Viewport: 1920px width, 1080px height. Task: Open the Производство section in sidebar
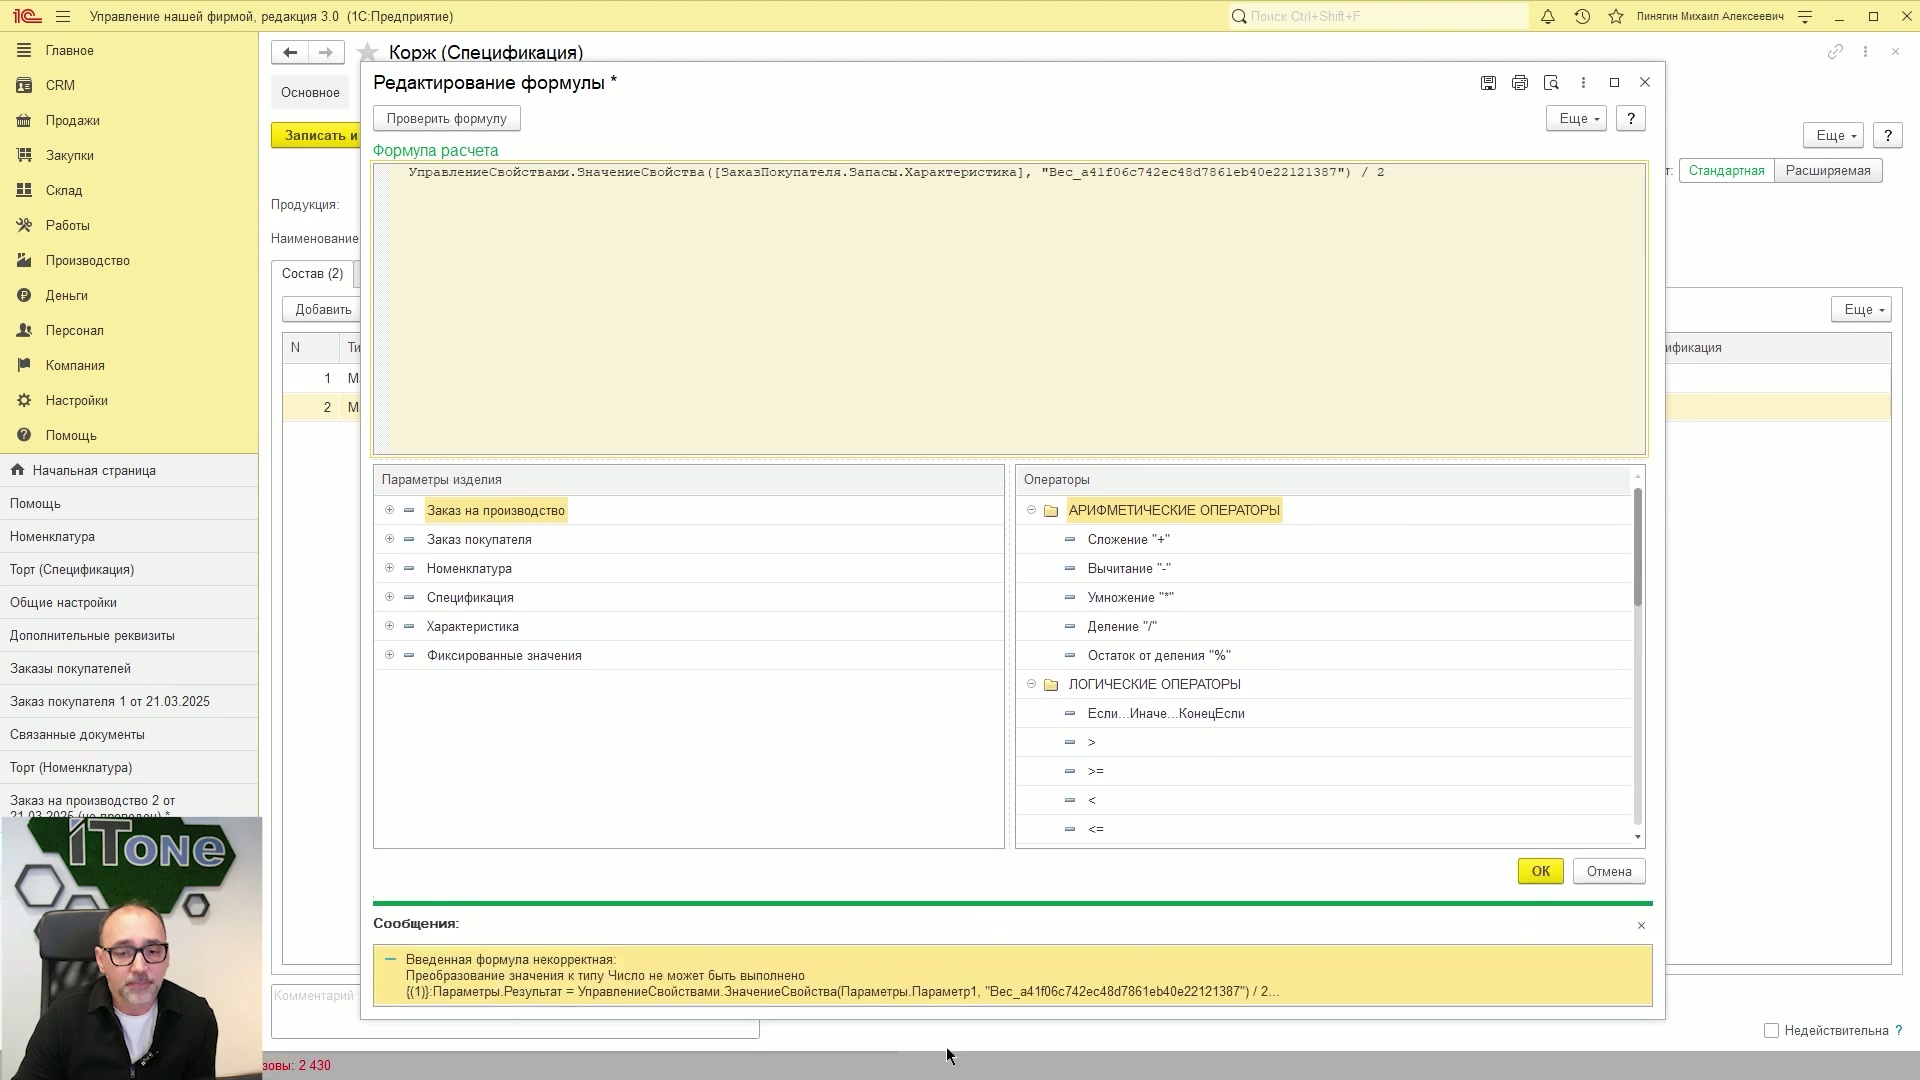click(x=87, y=261)
